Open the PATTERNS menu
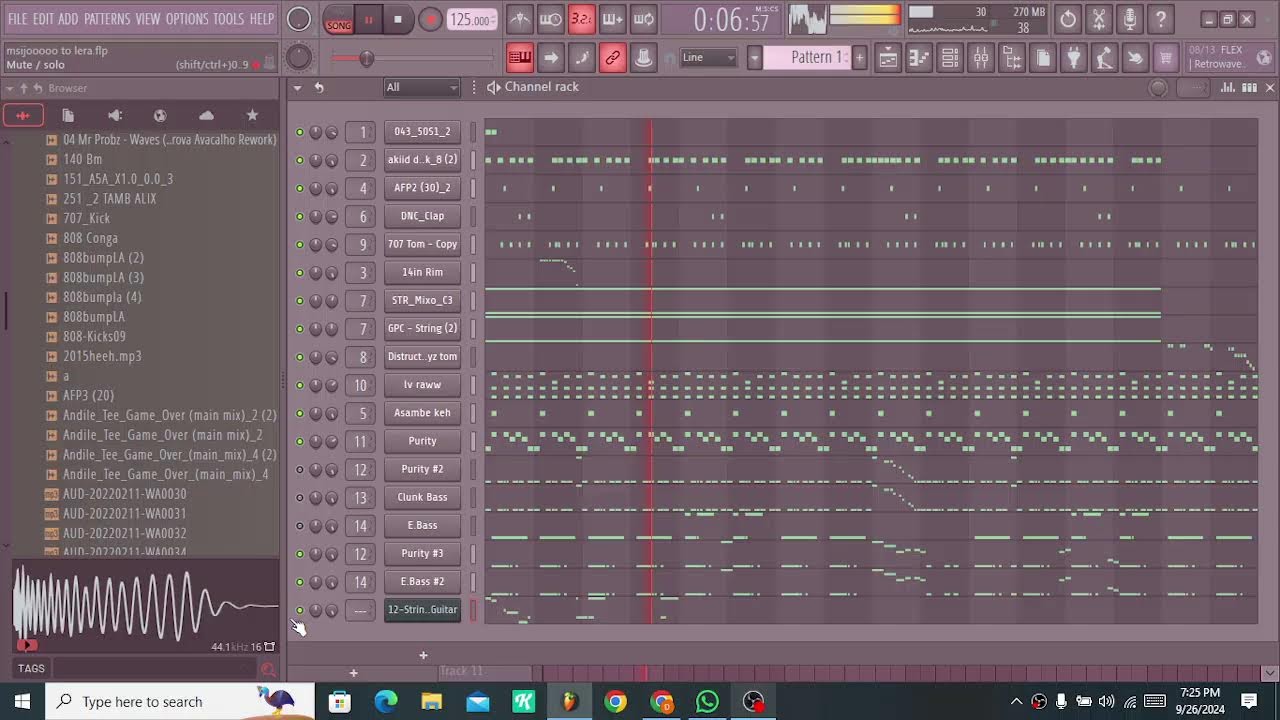This screenshot has height=720, width=1280. 107,19
